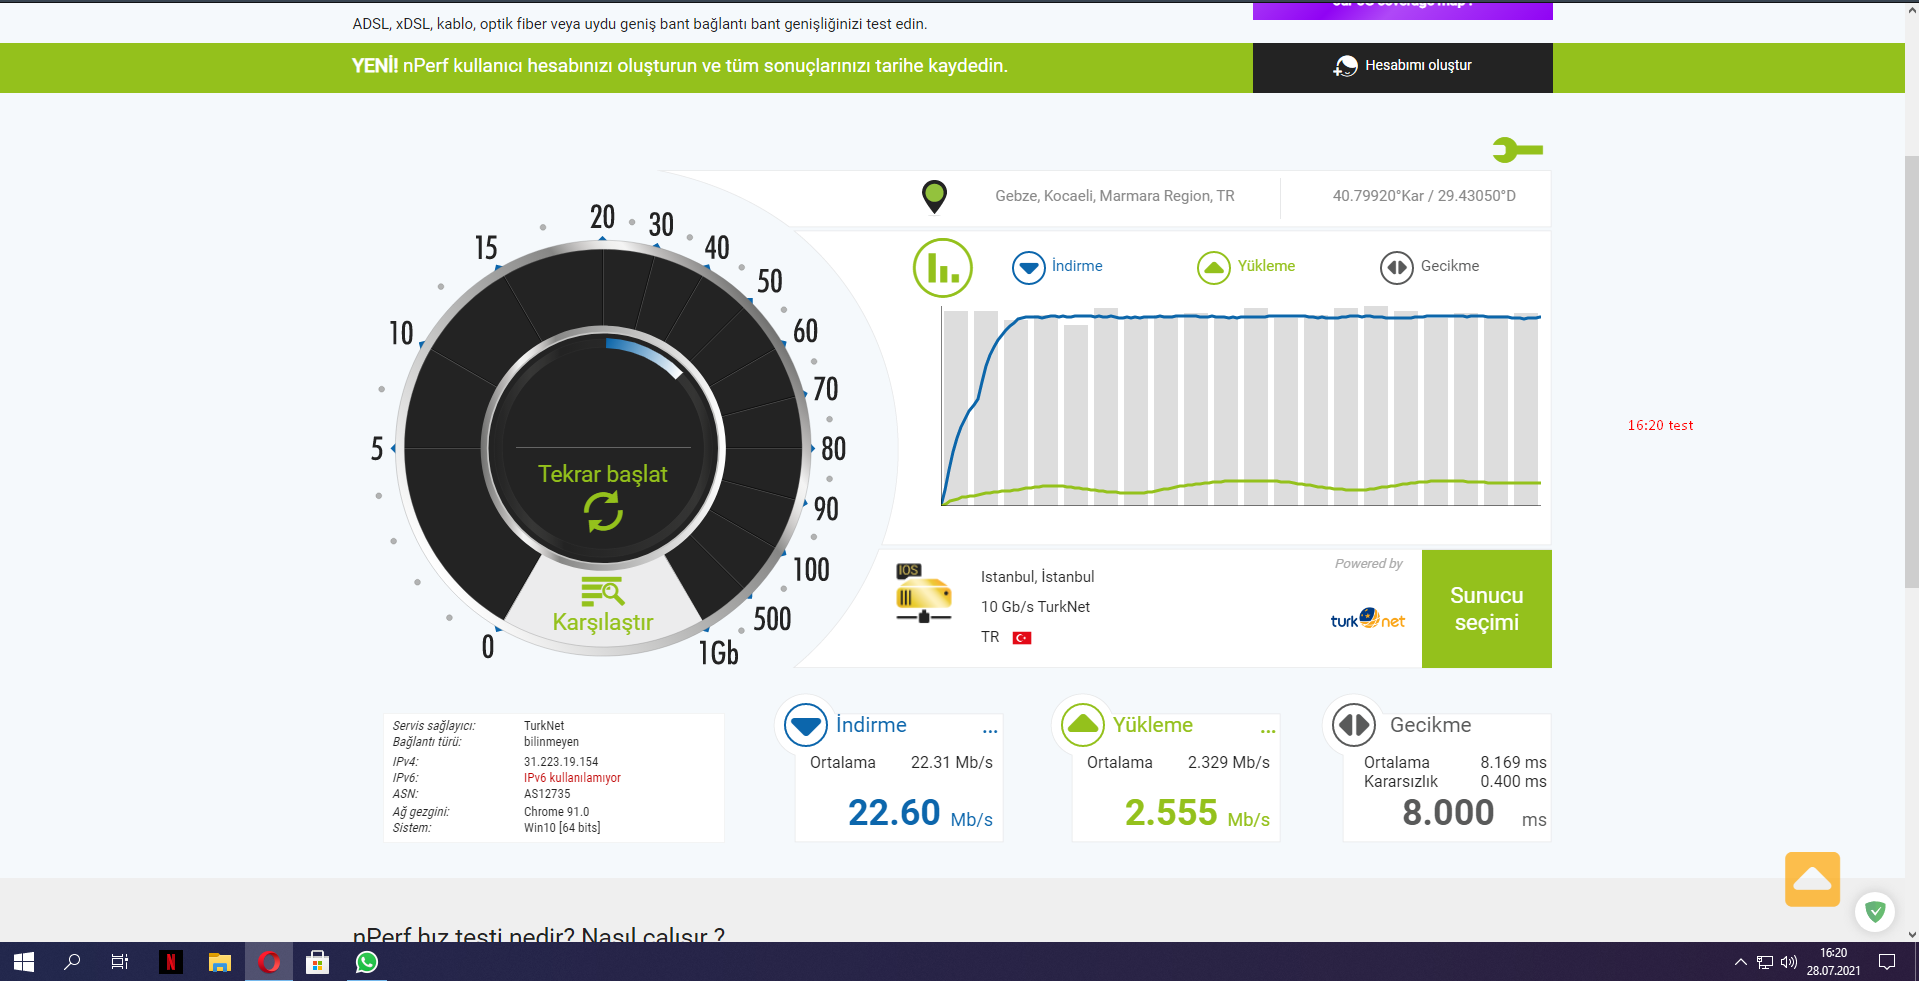Click the heading nPerf hız testi nedir
Image resolution: width=1919 pixels, height=981 pixels.
[x=538, y=936]
